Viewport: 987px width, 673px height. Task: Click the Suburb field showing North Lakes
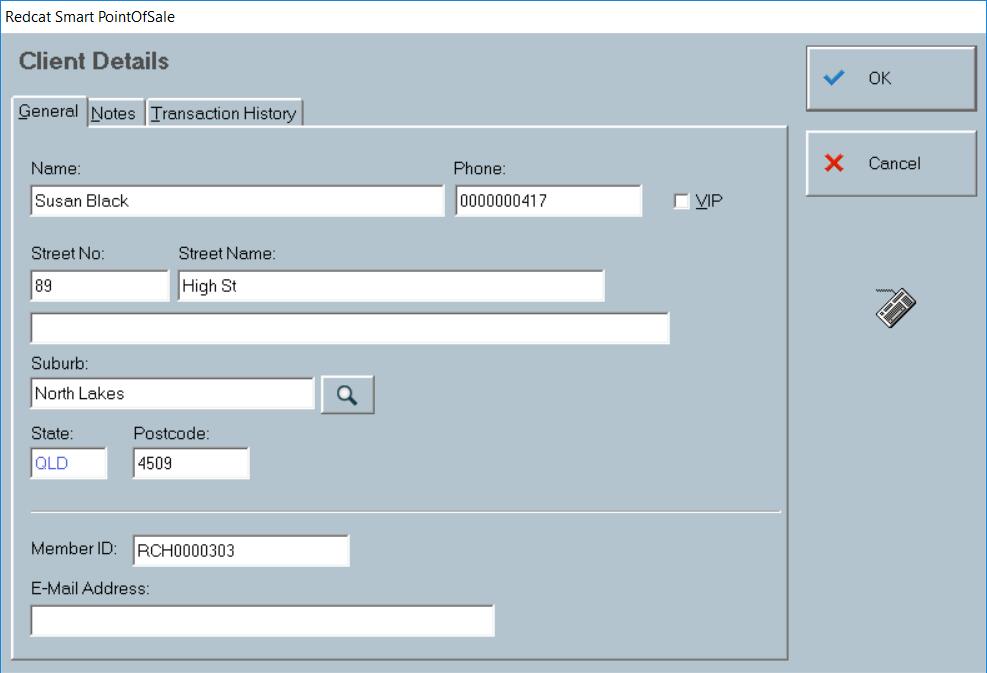[172, 394]
